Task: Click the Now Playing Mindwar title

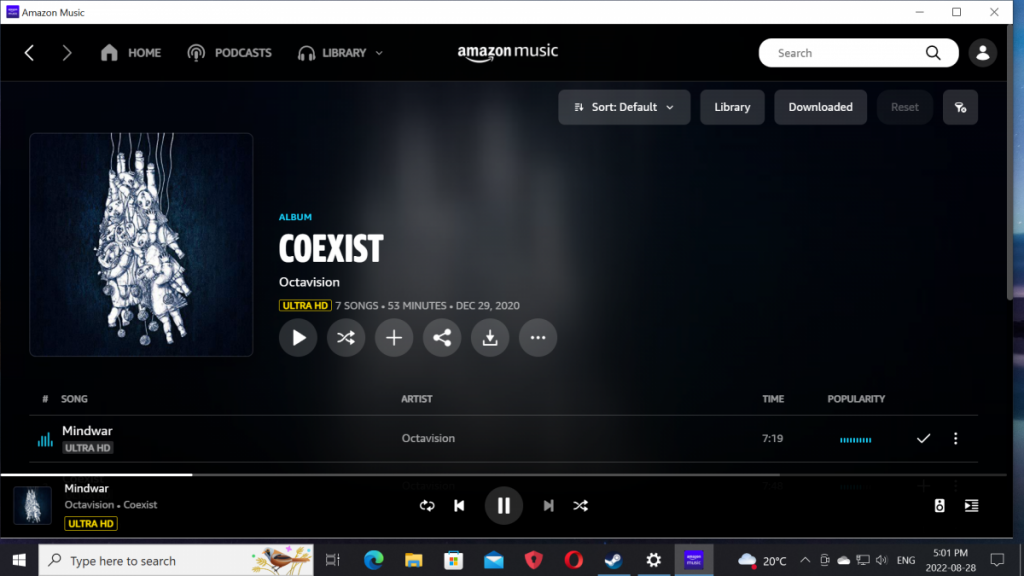Action: click(x=86, y=488)
